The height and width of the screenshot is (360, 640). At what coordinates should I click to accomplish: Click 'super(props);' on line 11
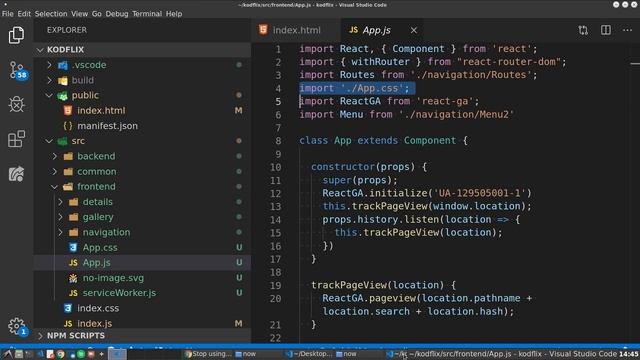(x=360, y=180)
